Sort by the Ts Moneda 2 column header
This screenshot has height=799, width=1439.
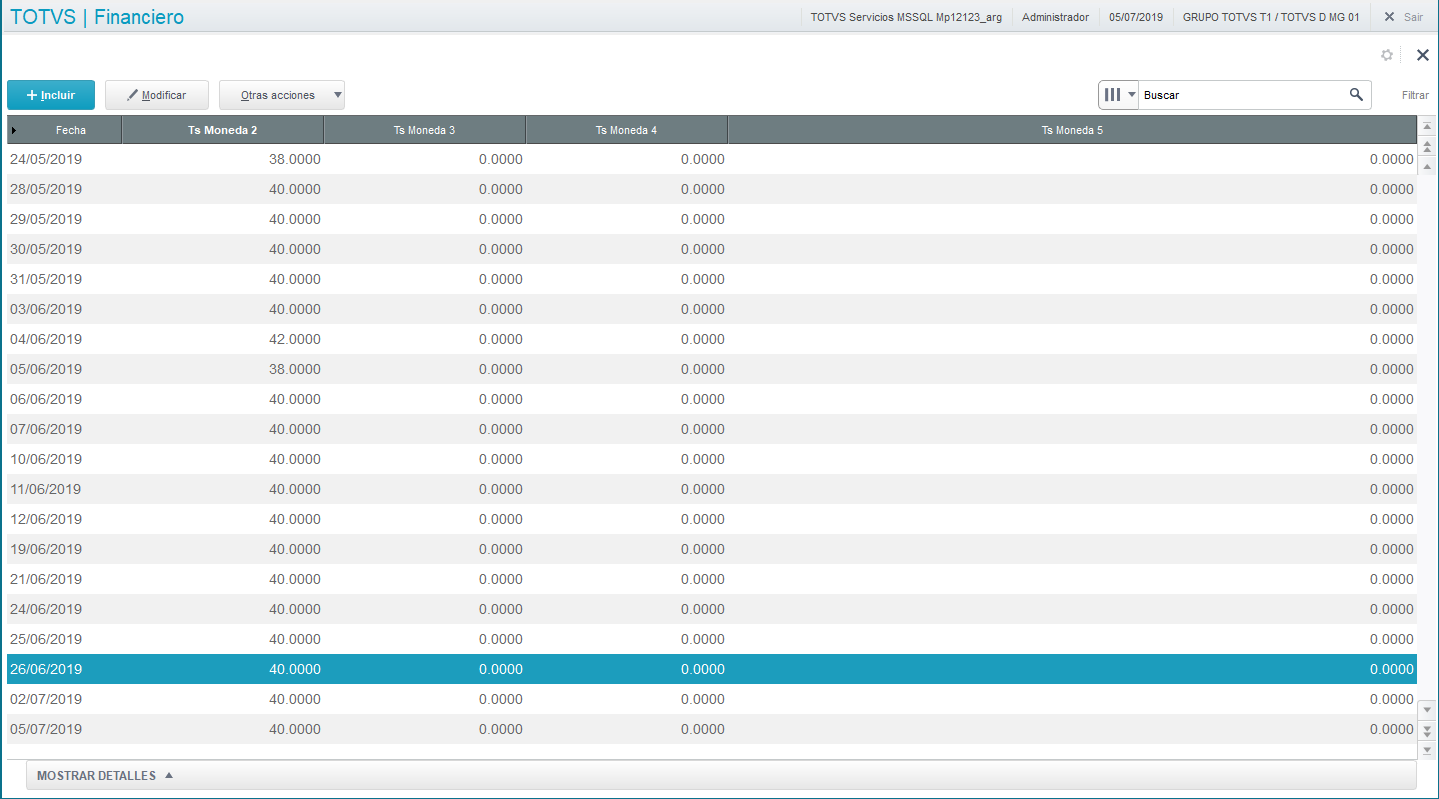(x=223, y=130)
